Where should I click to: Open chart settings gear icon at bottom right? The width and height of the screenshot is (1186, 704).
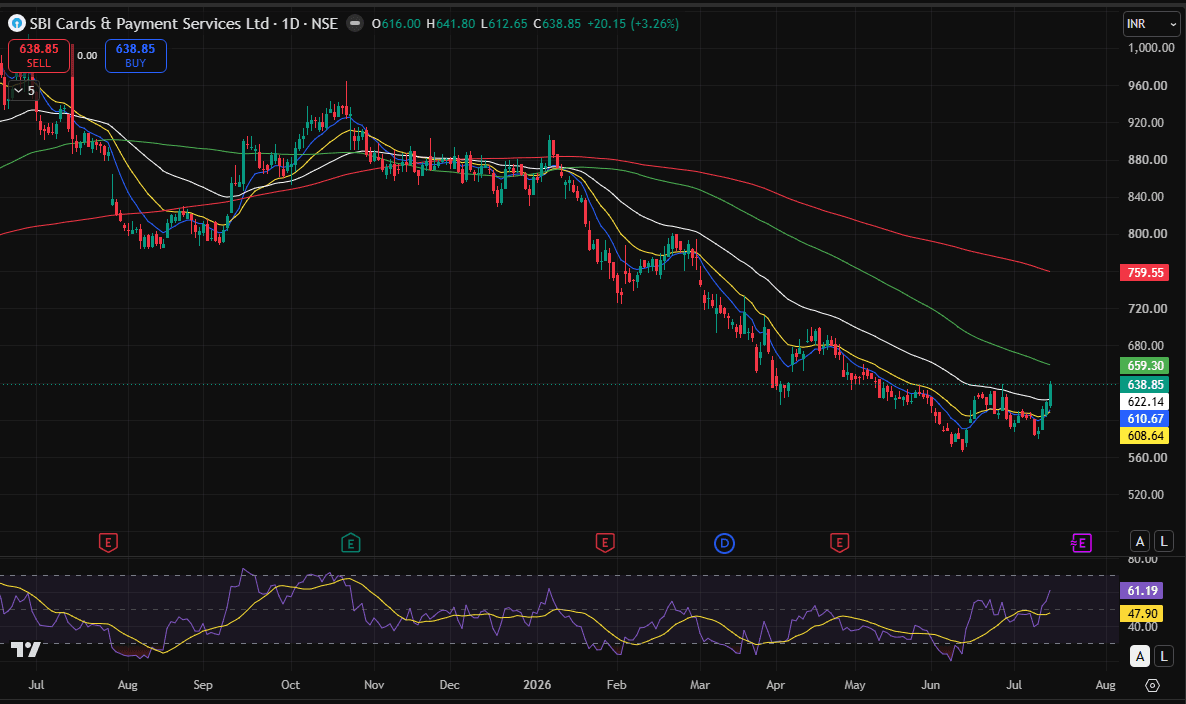coord(1152,685)
